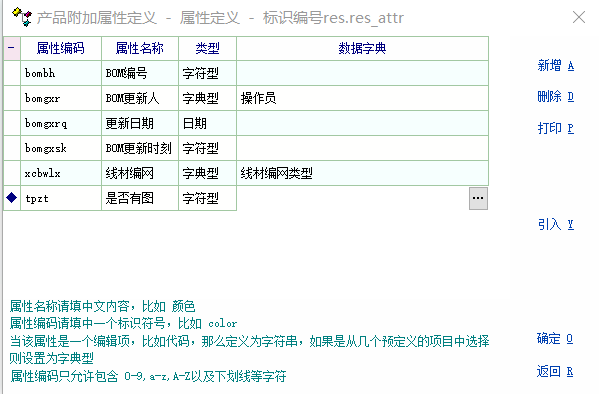Select the blue diamond row marker

tap(11, 198)
